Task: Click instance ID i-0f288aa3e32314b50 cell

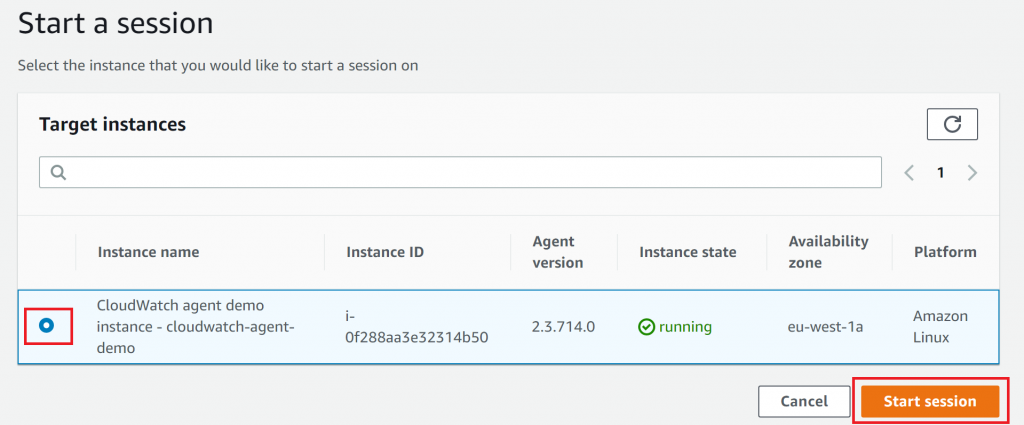Action: click(416, 327)
